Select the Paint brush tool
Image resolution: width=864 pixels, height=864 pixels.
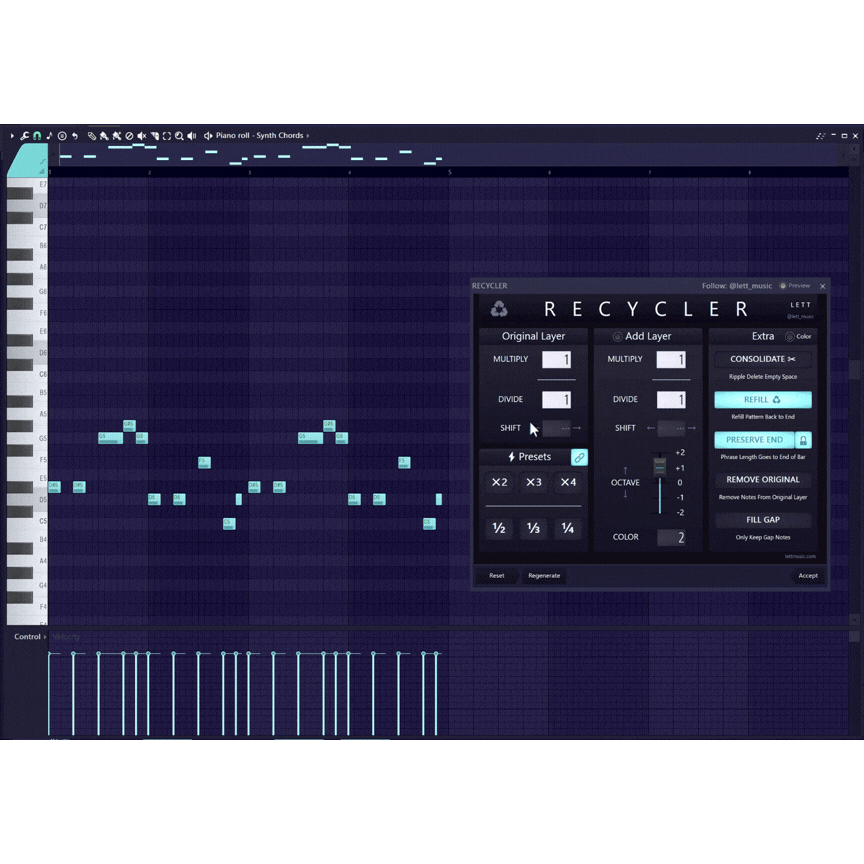tap(104, 136)
